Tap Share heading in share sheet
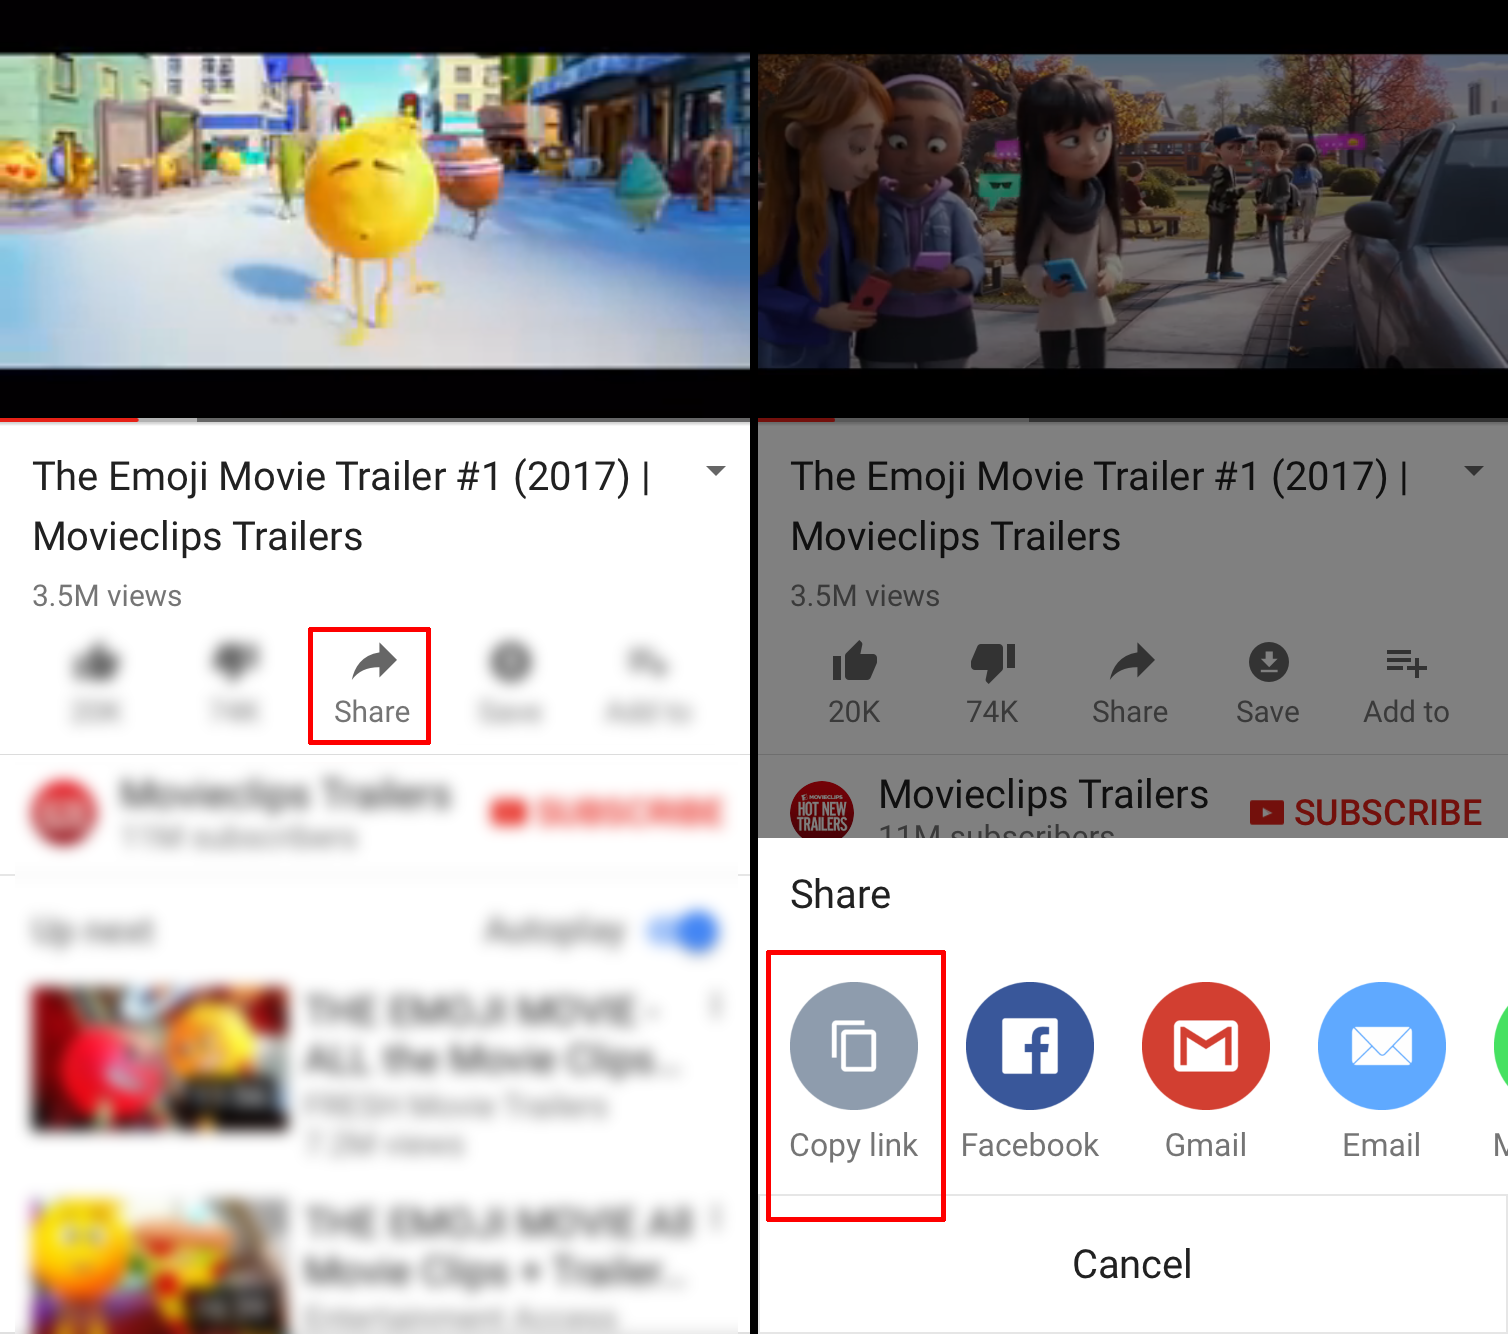The width and height of the screenshot is (1508, 1334). coord(840,894)
